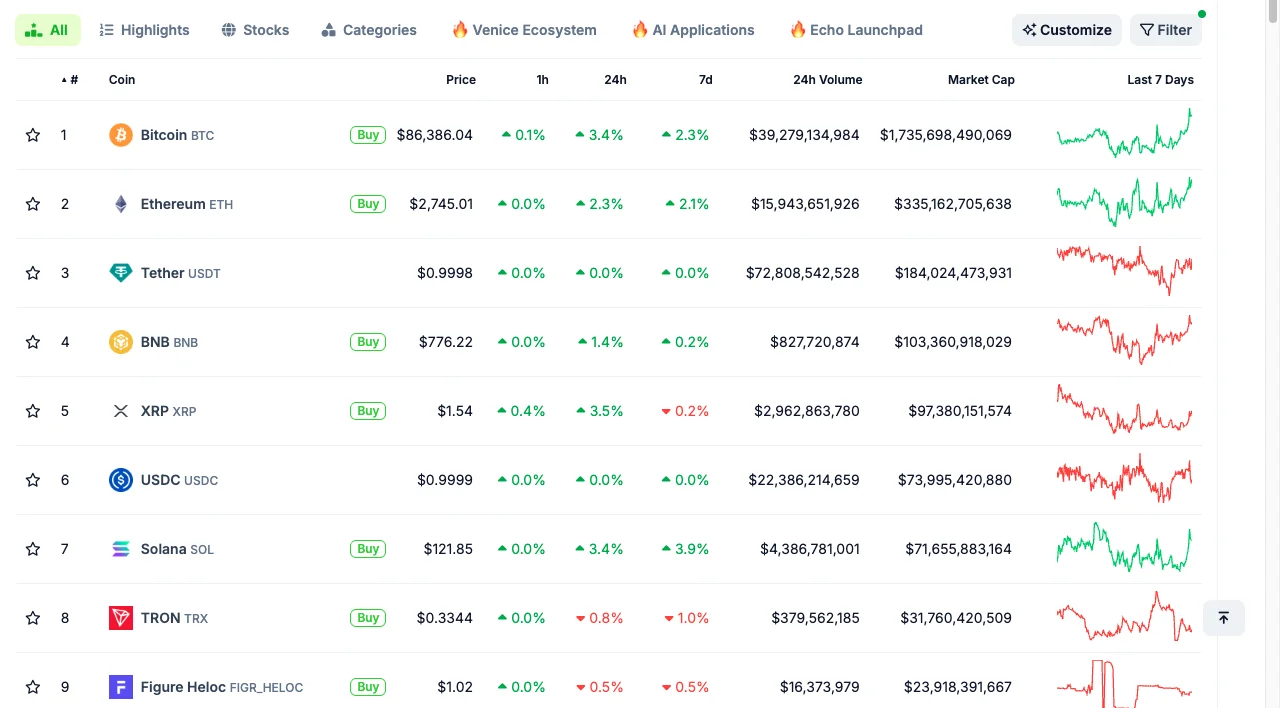Click the Tether coin logo icon
The width and height of the screenshot is (1280, 708).
click(121, 273)
